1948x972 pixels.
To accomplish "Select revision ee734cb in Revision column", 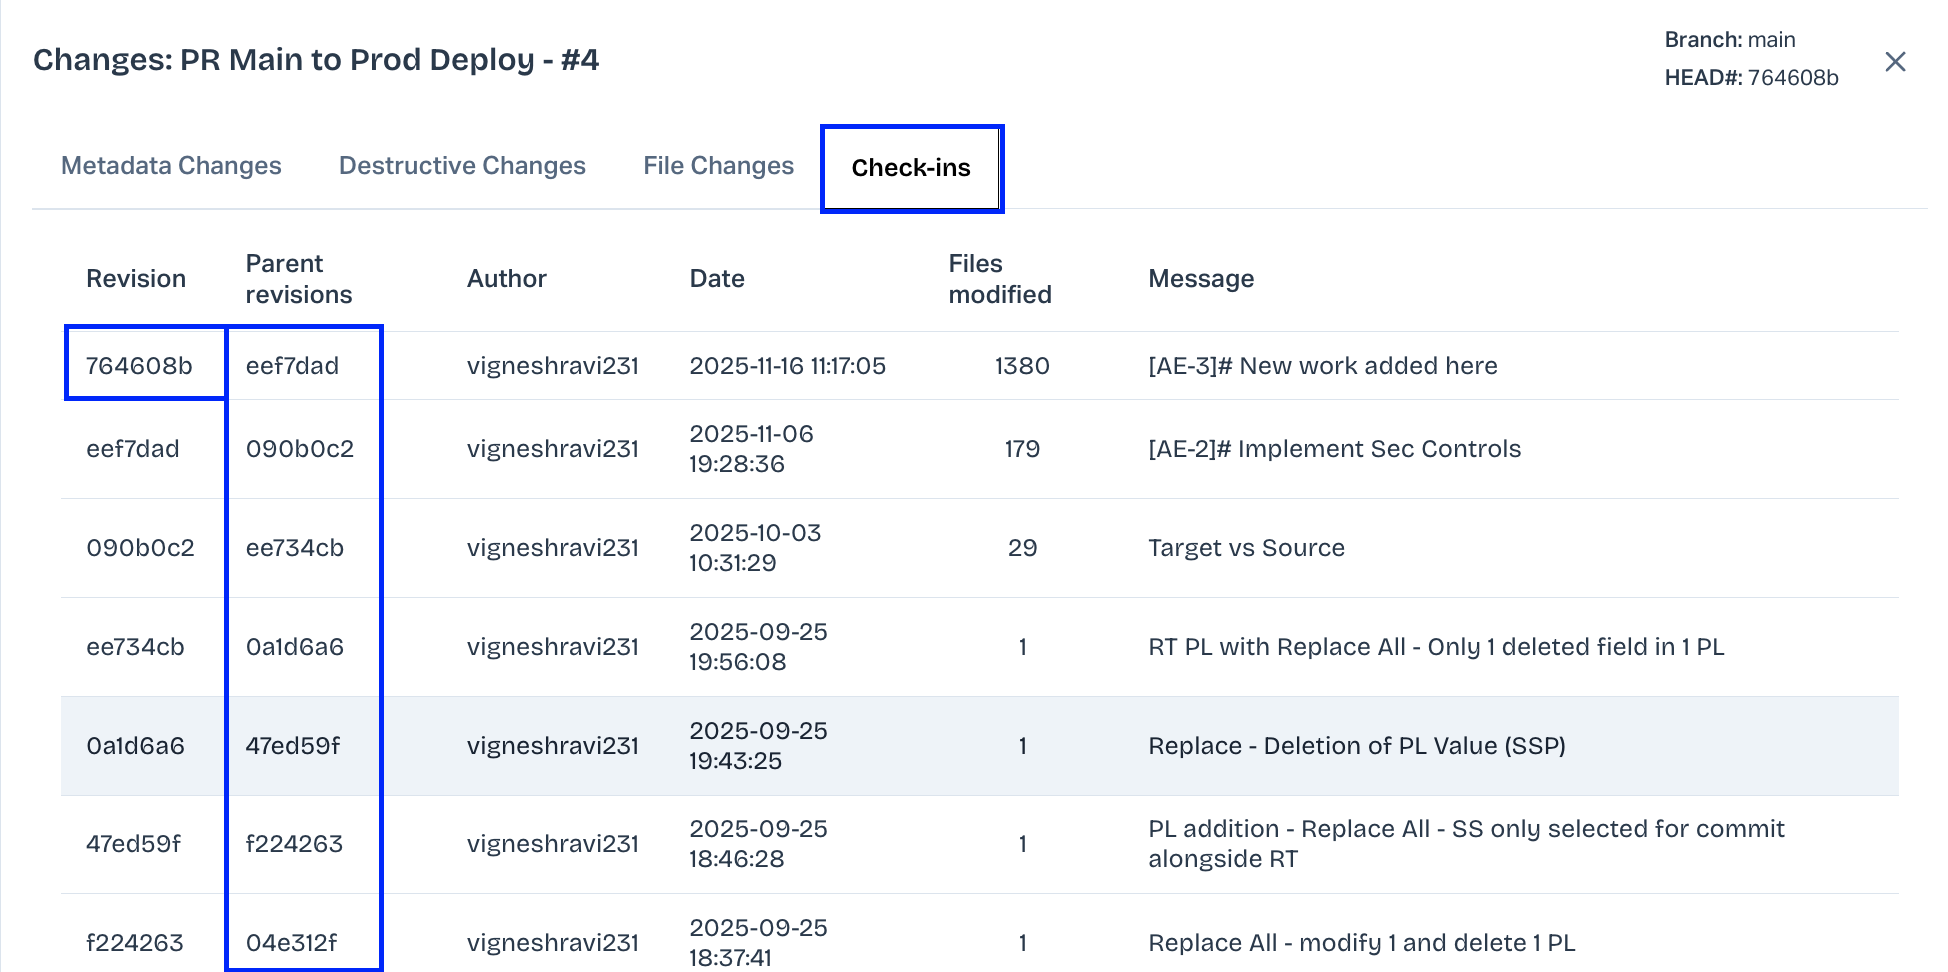I will click(x=135, y=647).
